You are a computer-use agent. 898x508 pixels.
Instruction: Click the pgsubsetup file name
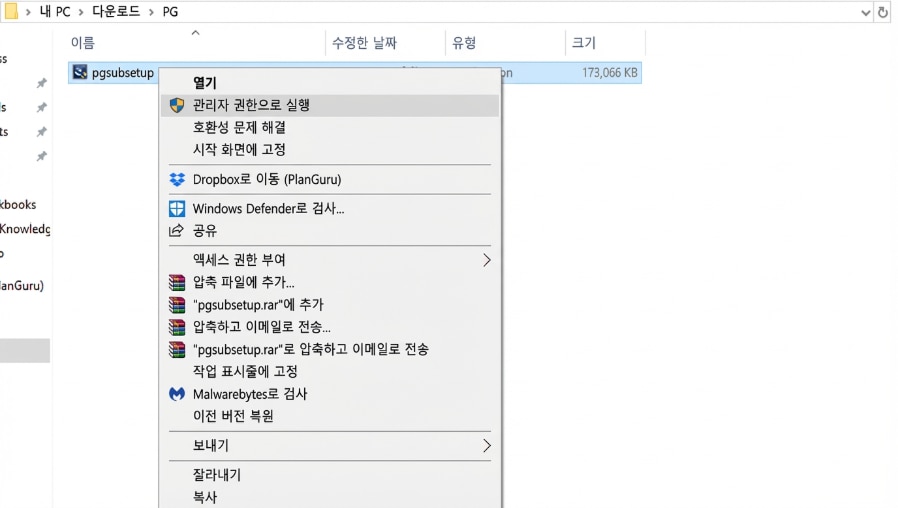[123, 73]
